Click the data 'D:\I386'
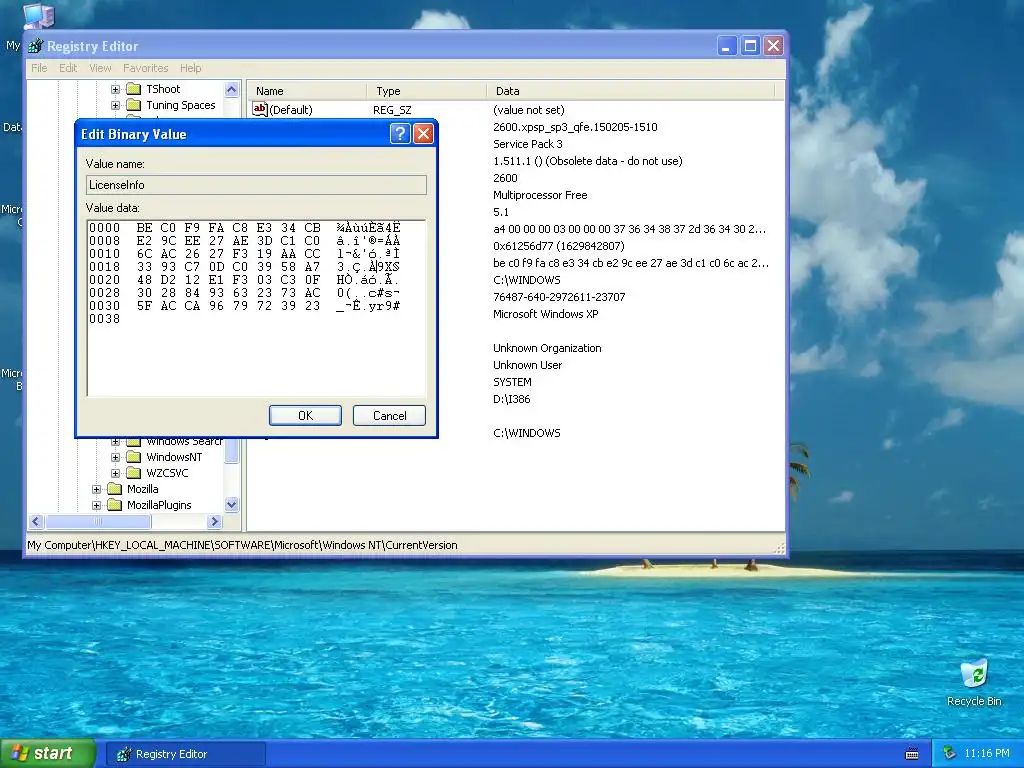The image size is (1024, 768). (x=511, y=399)
